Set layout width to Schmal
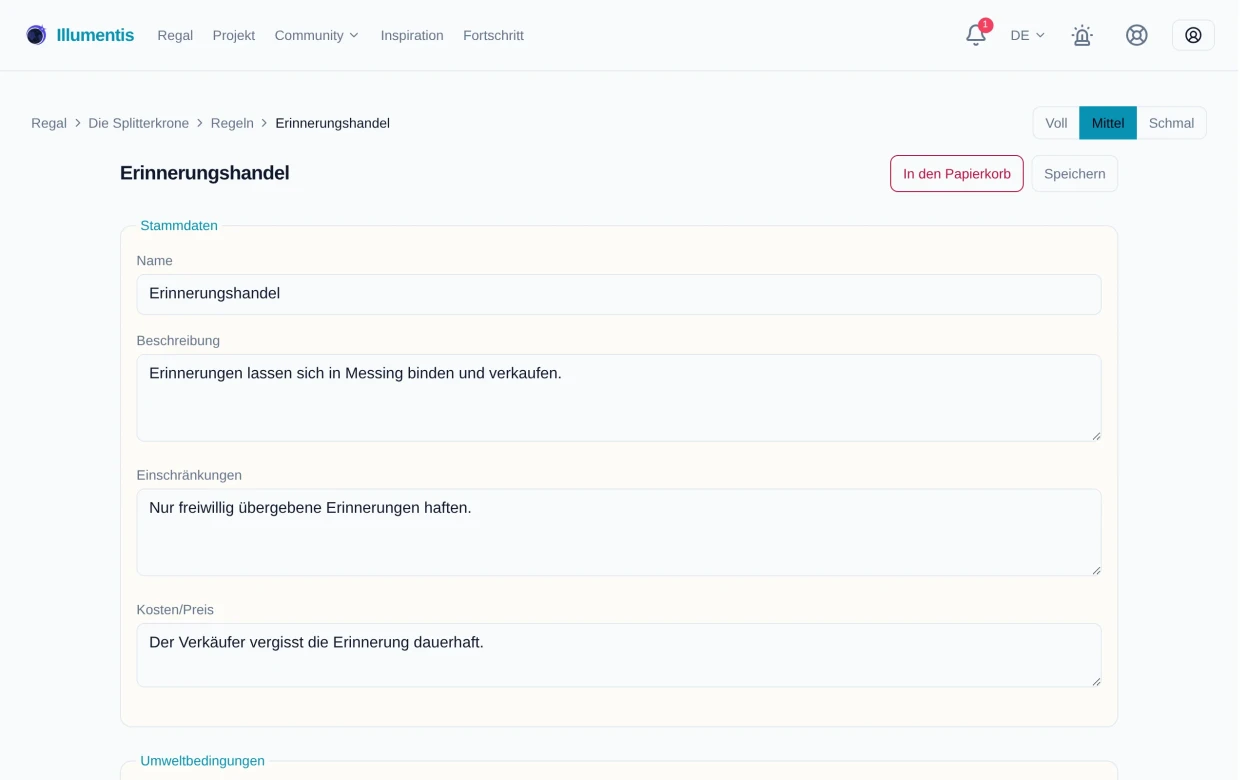The width and height of the screenshot is (1248, 780). (1171, 123)
